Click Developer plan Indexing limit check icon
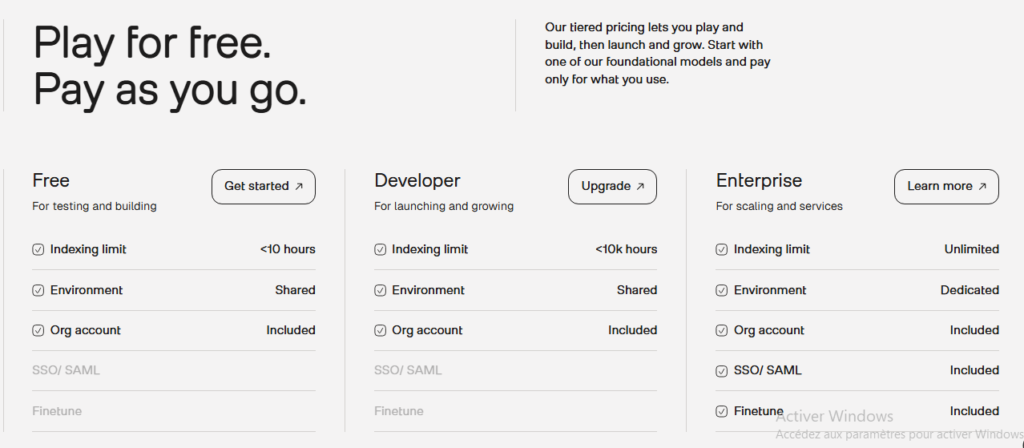The height and width of the screenshot is (448, 1024). 380,250
